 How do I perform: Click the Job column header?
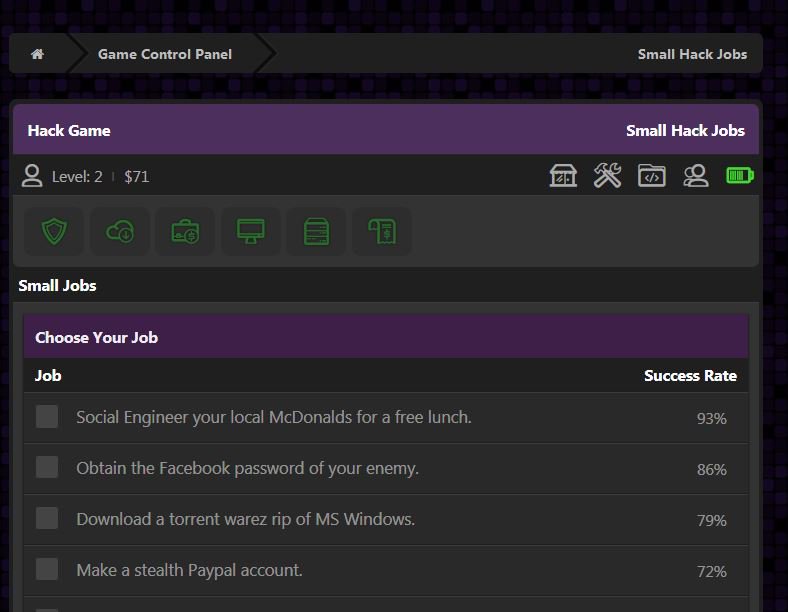(48, 376)
